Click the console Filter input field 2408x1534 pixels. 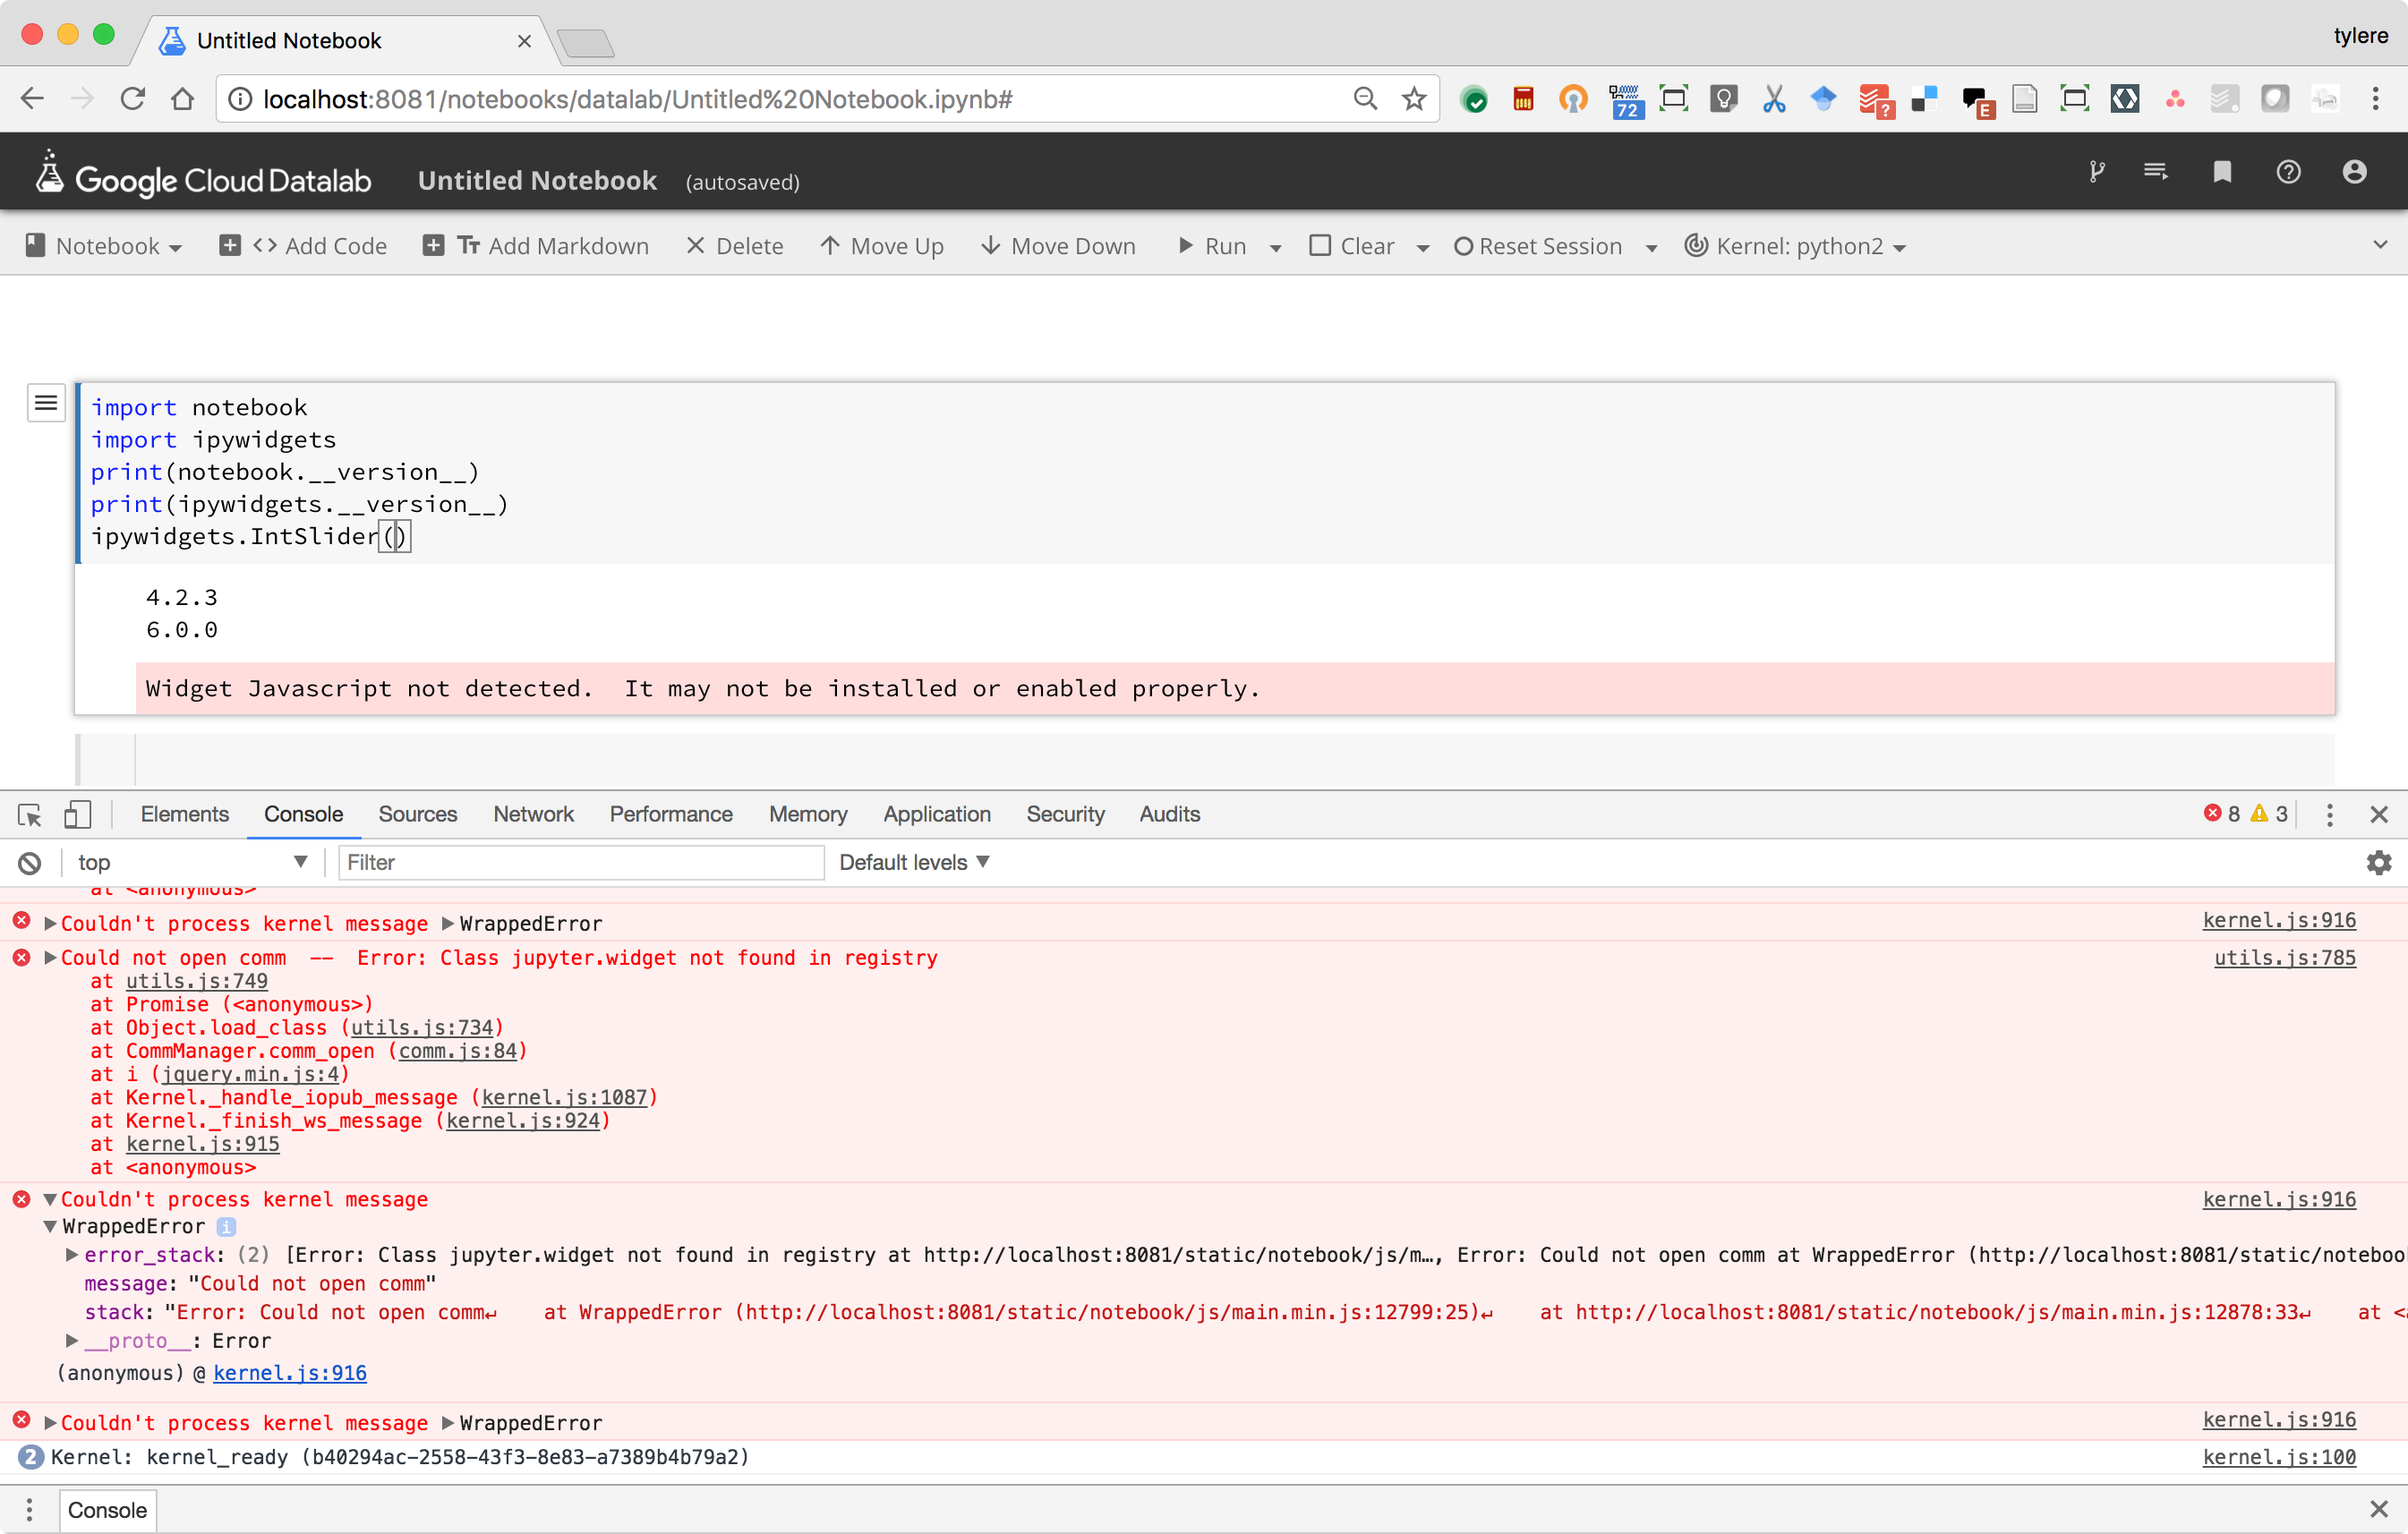point(580,862)
